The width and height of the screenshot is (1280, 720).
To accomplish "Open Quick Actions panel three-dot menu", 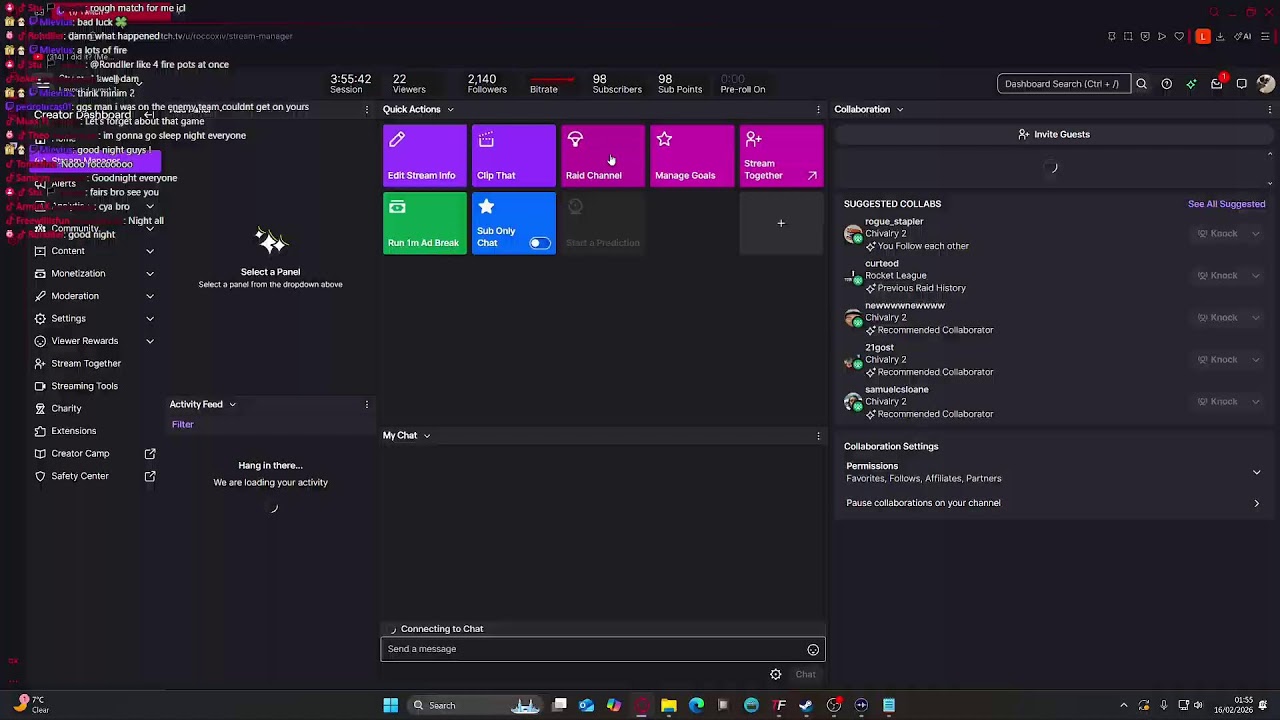I will tap(818, 110).
